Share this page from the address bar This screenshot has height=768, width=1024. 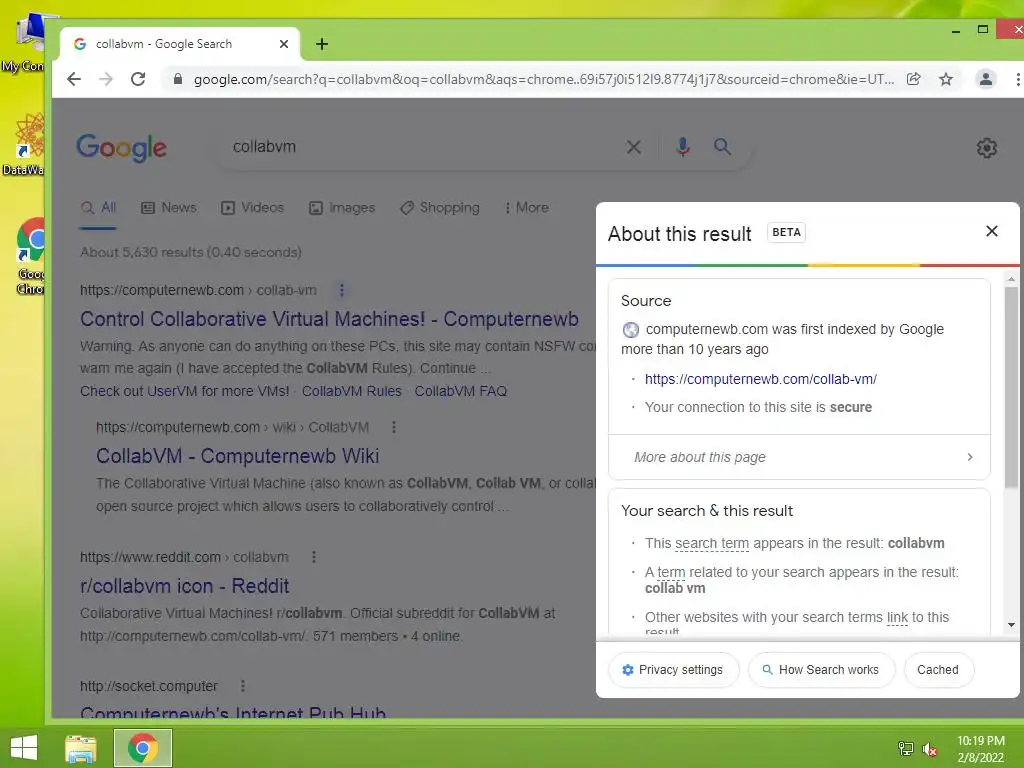coord(914,79)
